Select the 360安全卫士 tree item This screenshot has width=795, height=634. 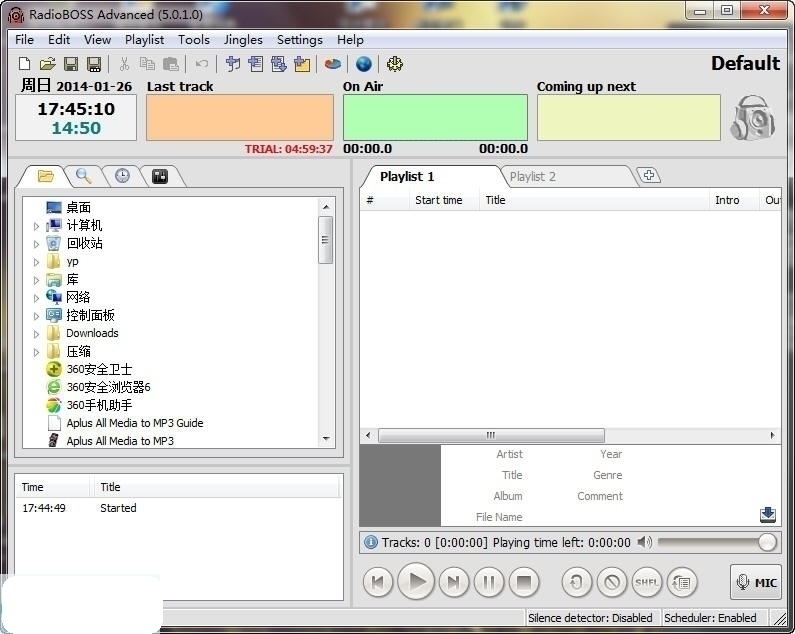point(99,369)
